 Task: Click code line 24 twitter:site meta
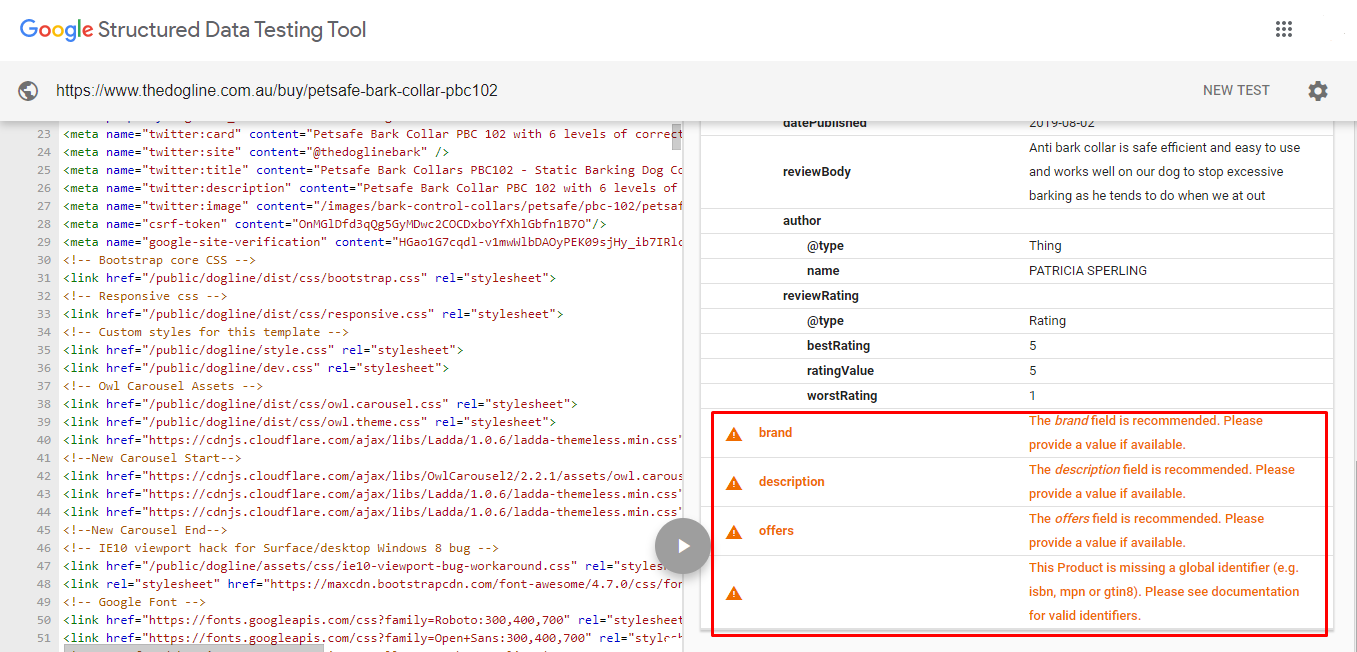[256, 152]
